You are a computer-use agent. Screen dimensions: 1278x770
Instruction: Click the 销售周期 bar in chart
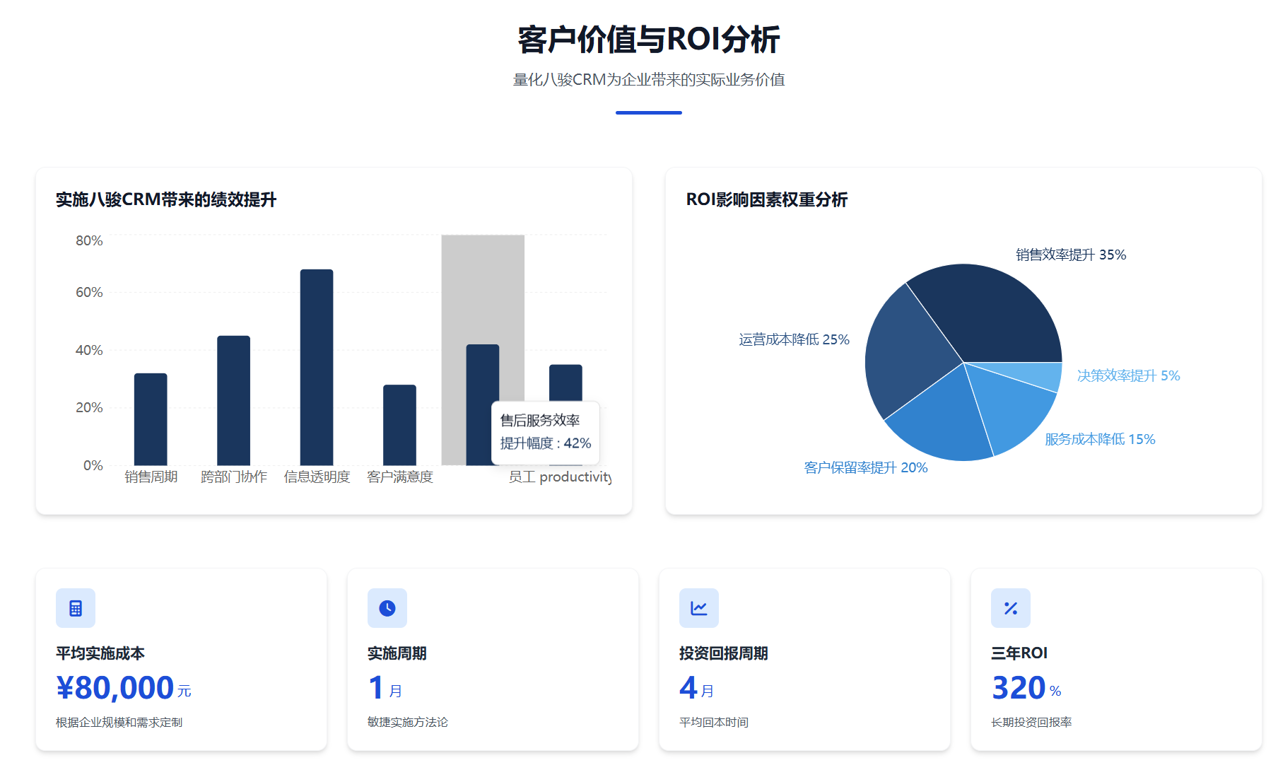(x=151, y=420)
